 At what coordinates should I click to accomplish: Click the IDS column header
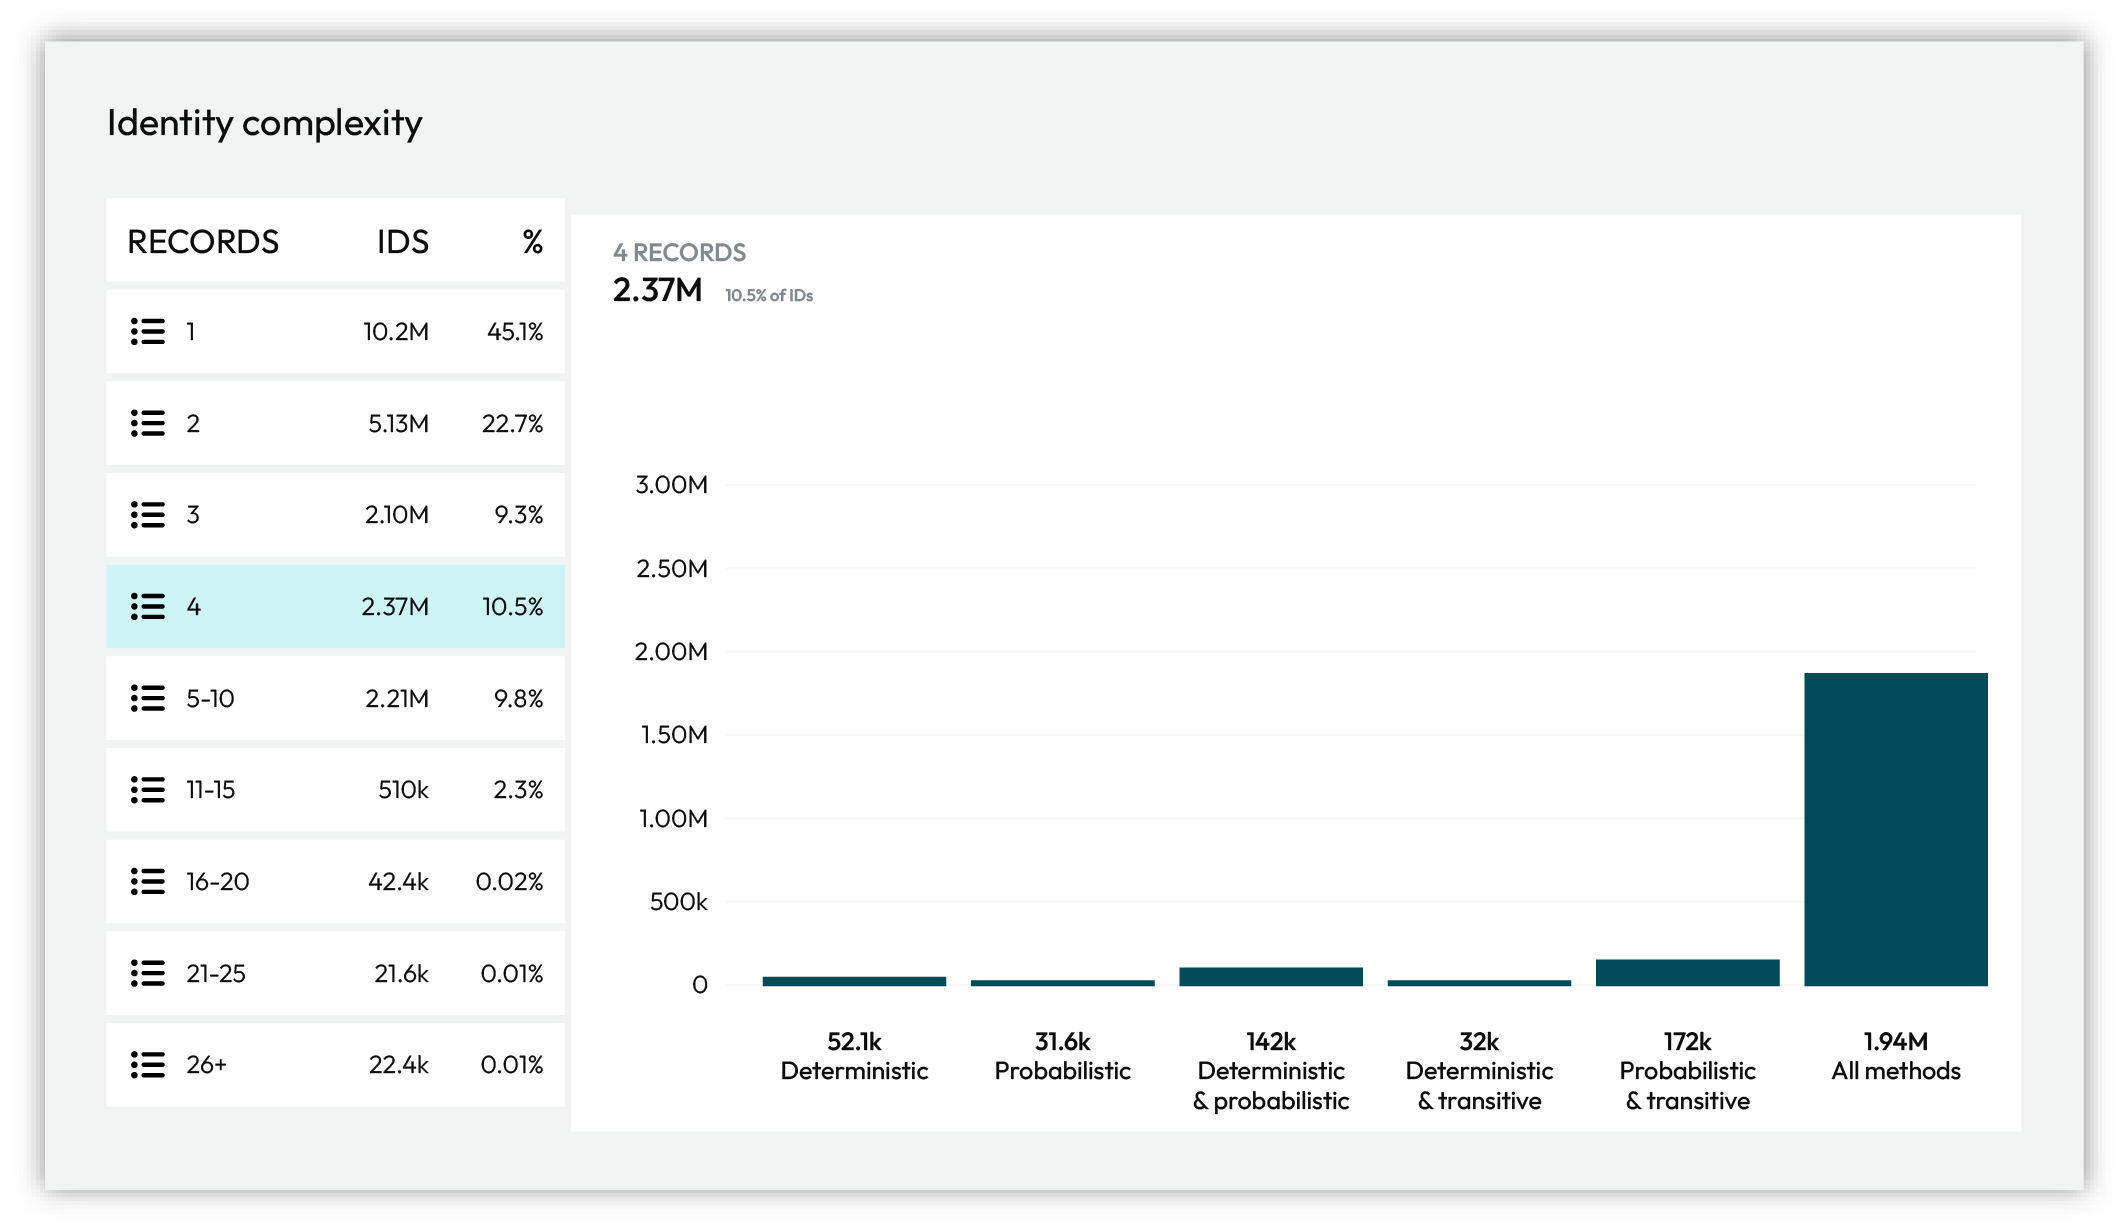(x=402, y=242)
